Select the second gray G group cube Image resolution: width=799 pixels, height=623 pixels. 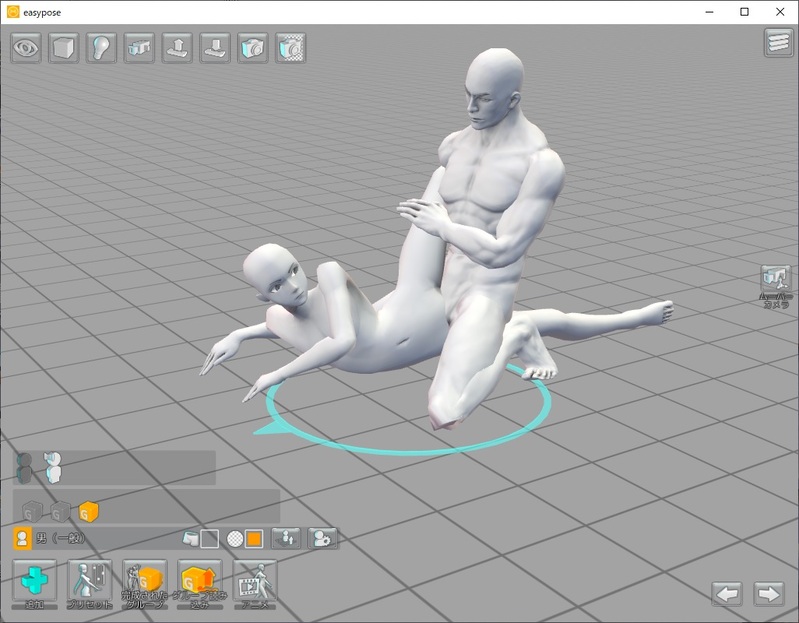[60, 511]
